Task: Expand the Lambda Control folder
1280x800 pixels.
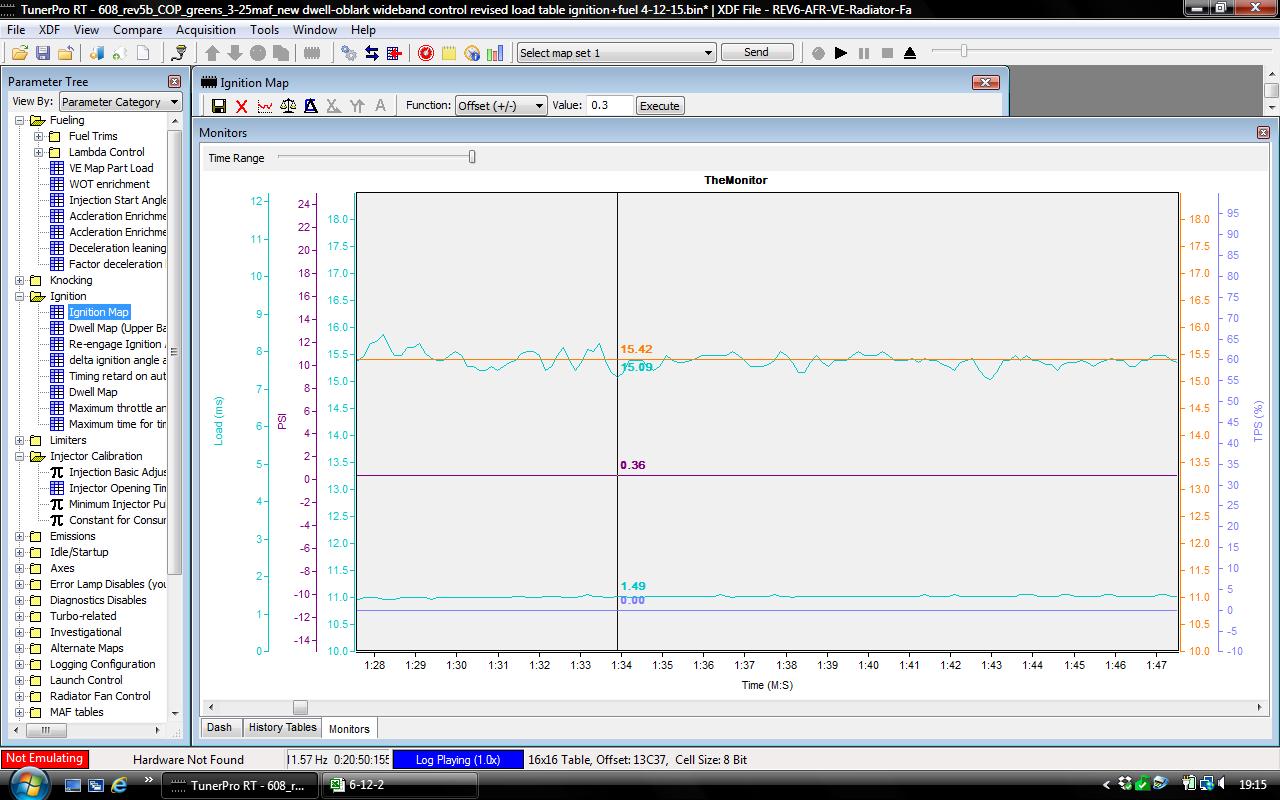Action: 38,152
